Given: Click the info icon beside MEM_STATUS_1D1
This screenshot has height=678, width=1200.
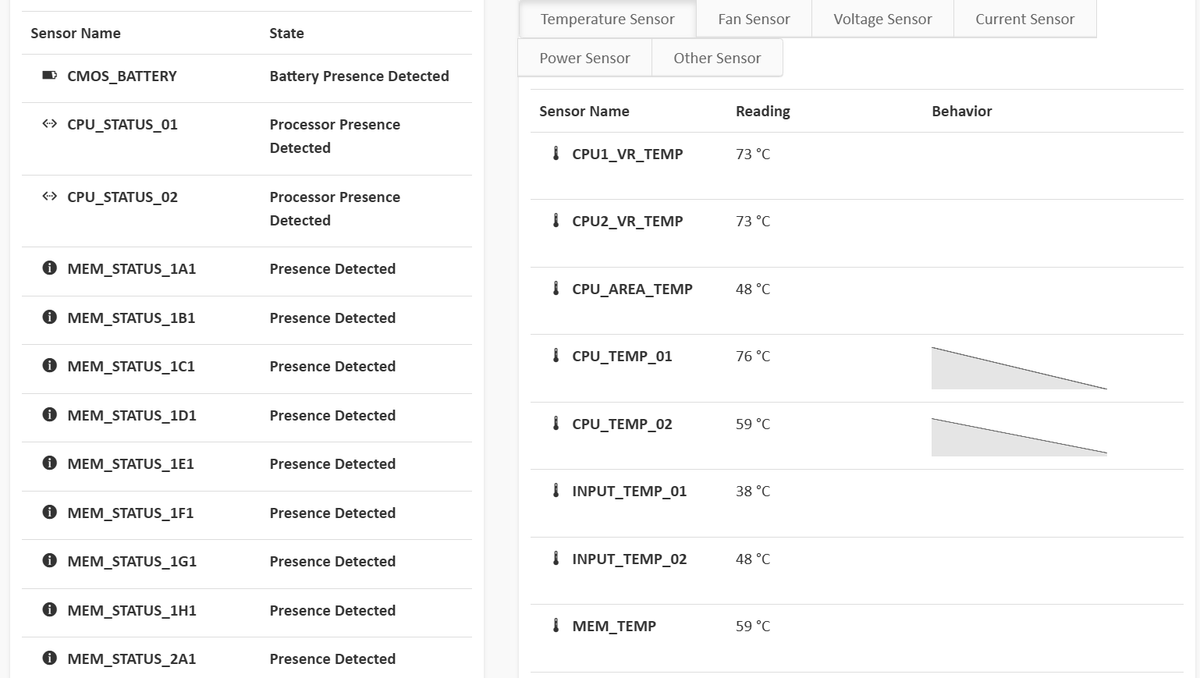Looking at the screenshot, I should point(48,416).
